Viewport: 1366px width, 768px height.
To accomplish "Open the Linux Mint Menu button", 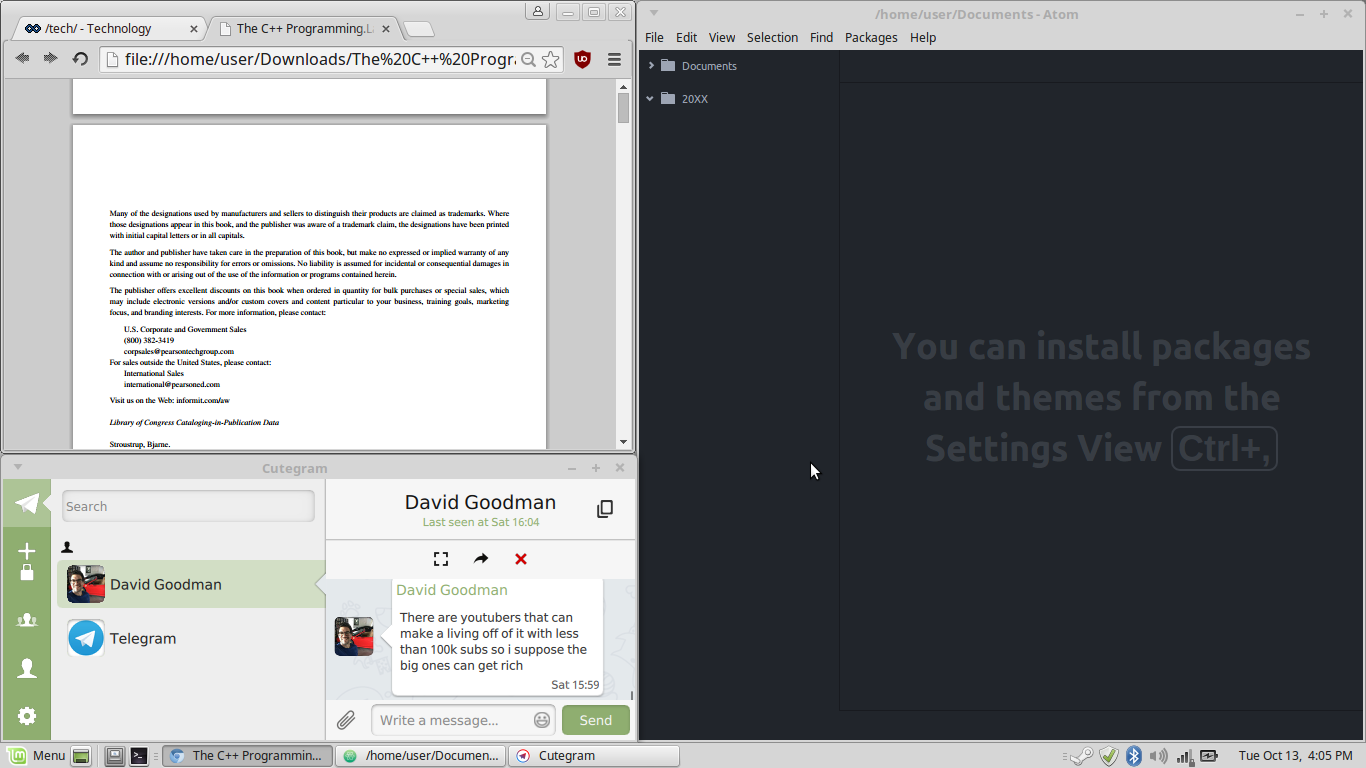I will coord(36,756).
